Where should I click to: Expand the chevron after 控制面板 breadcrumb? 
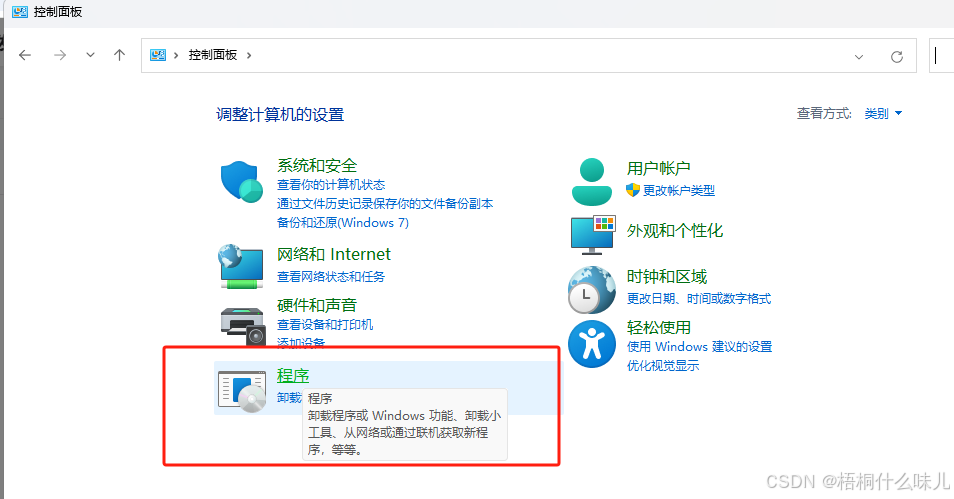pyautogui.click(x=249, y=55)
